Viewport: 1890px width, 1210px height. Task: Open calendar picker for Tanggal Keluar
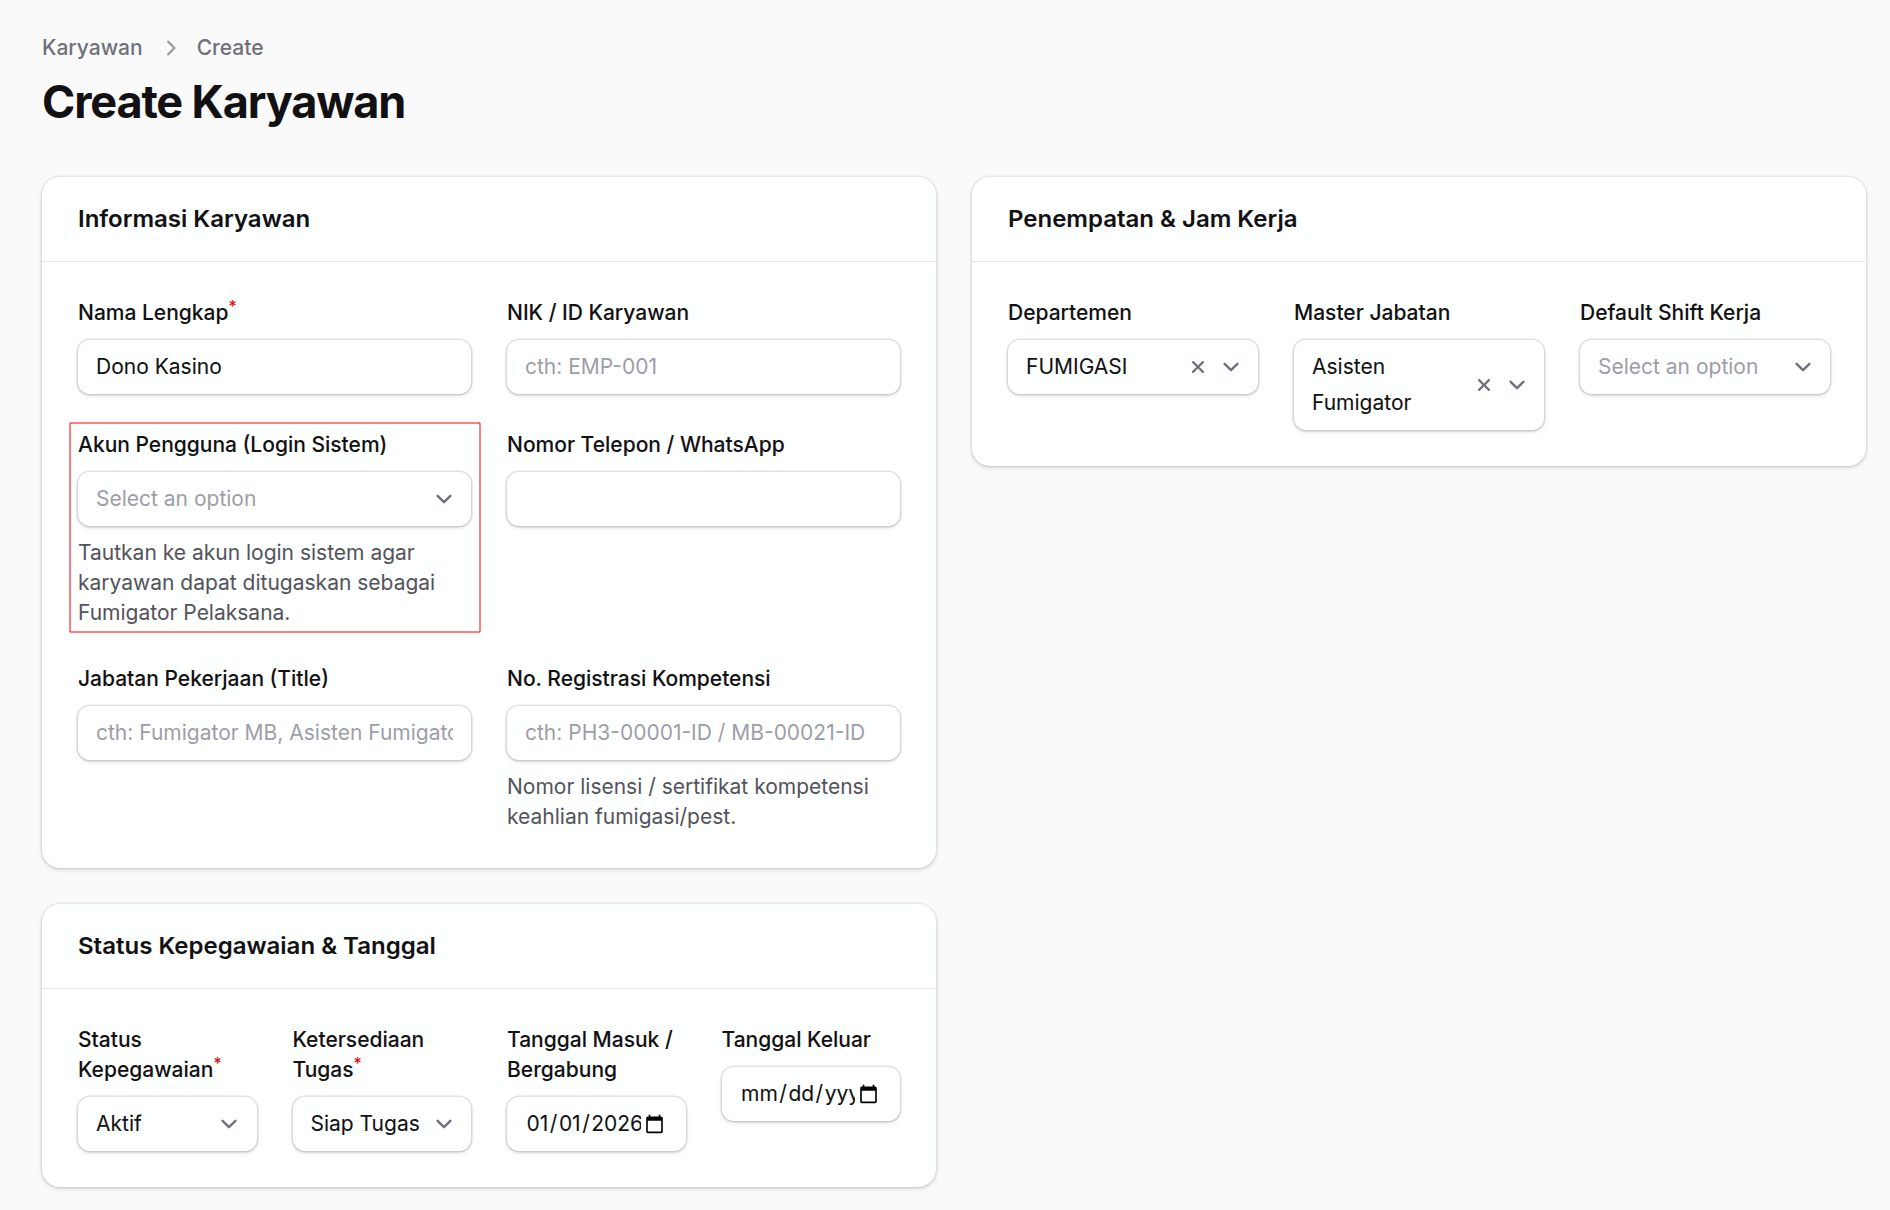click(869, 1094)
